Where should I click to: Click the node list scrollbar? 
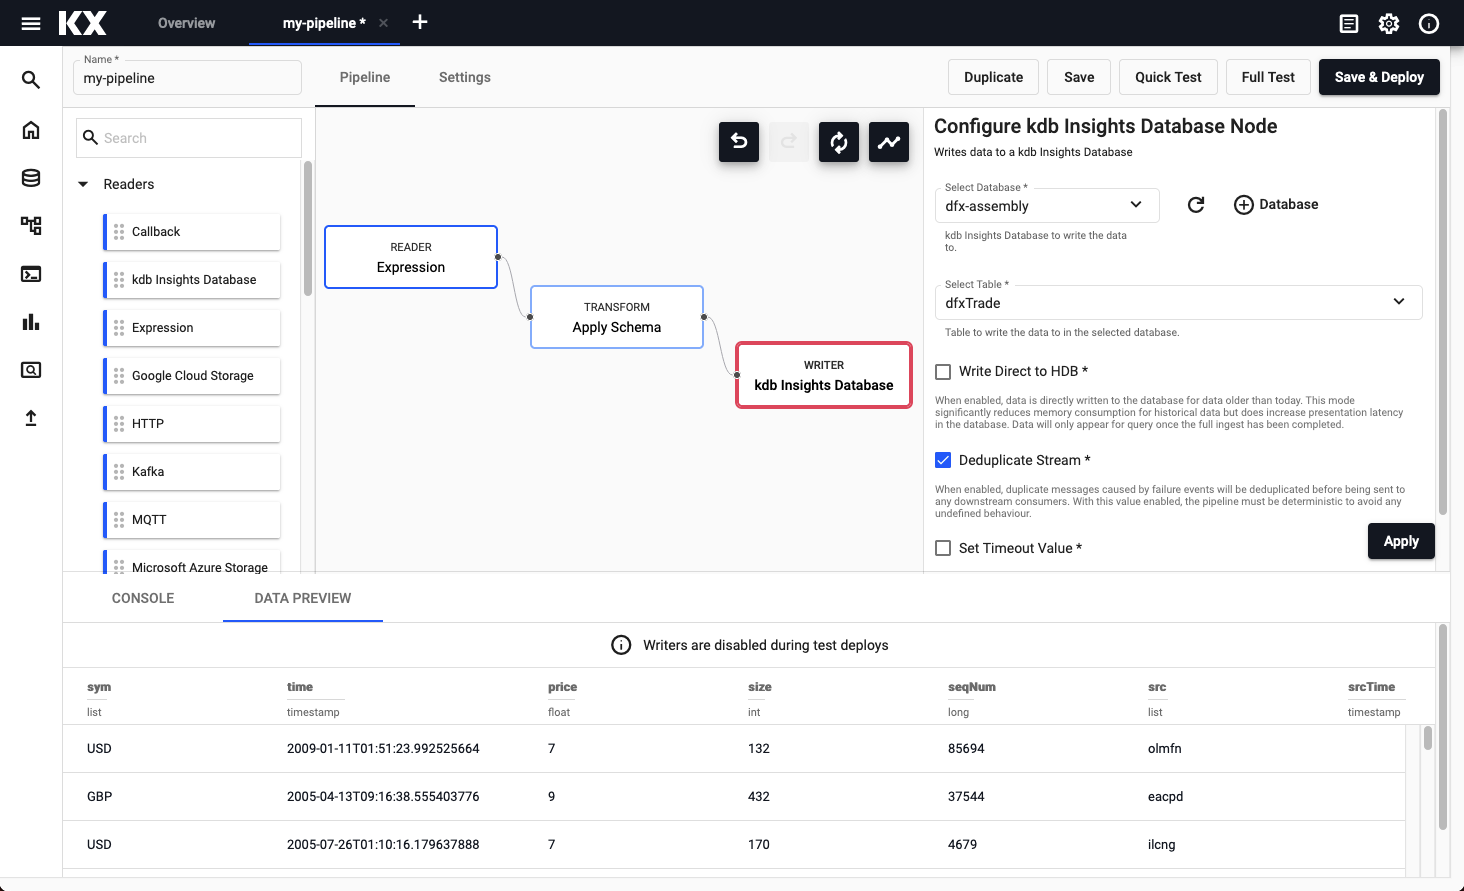pyautogui.click(x=308, y=228)
